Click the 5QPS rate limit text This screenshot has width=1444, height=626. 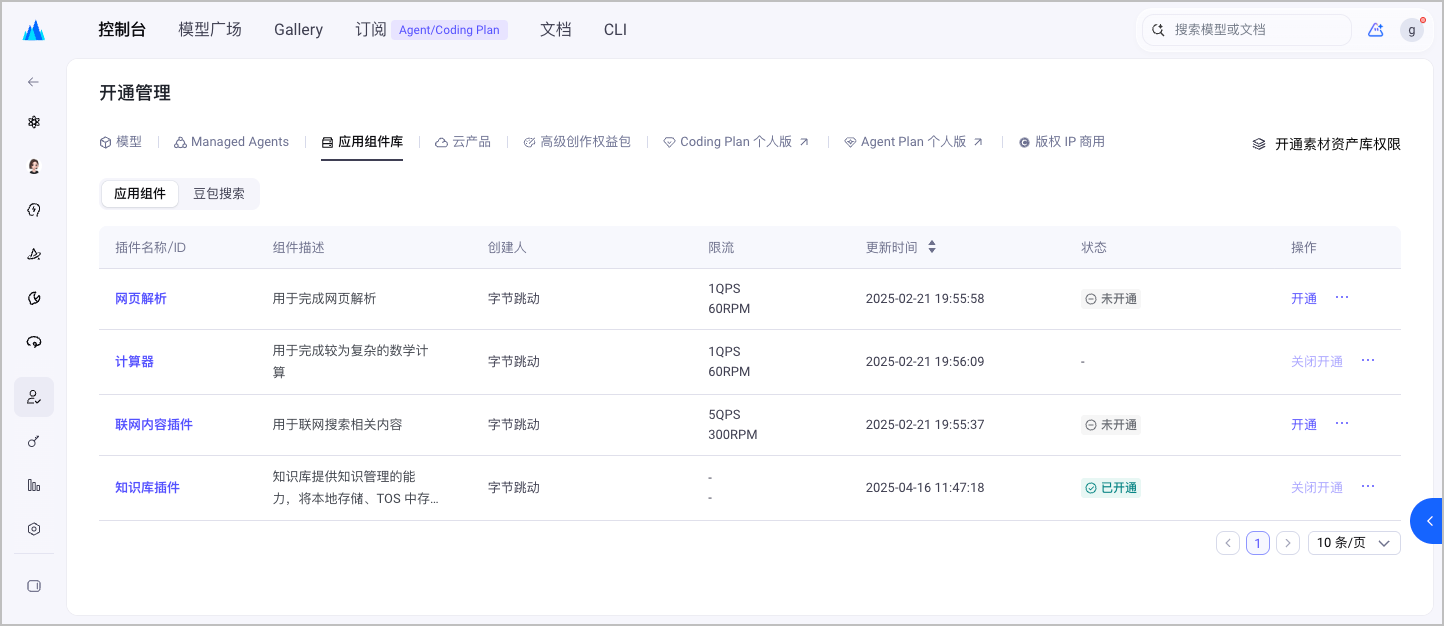click(x=725, y=415)
